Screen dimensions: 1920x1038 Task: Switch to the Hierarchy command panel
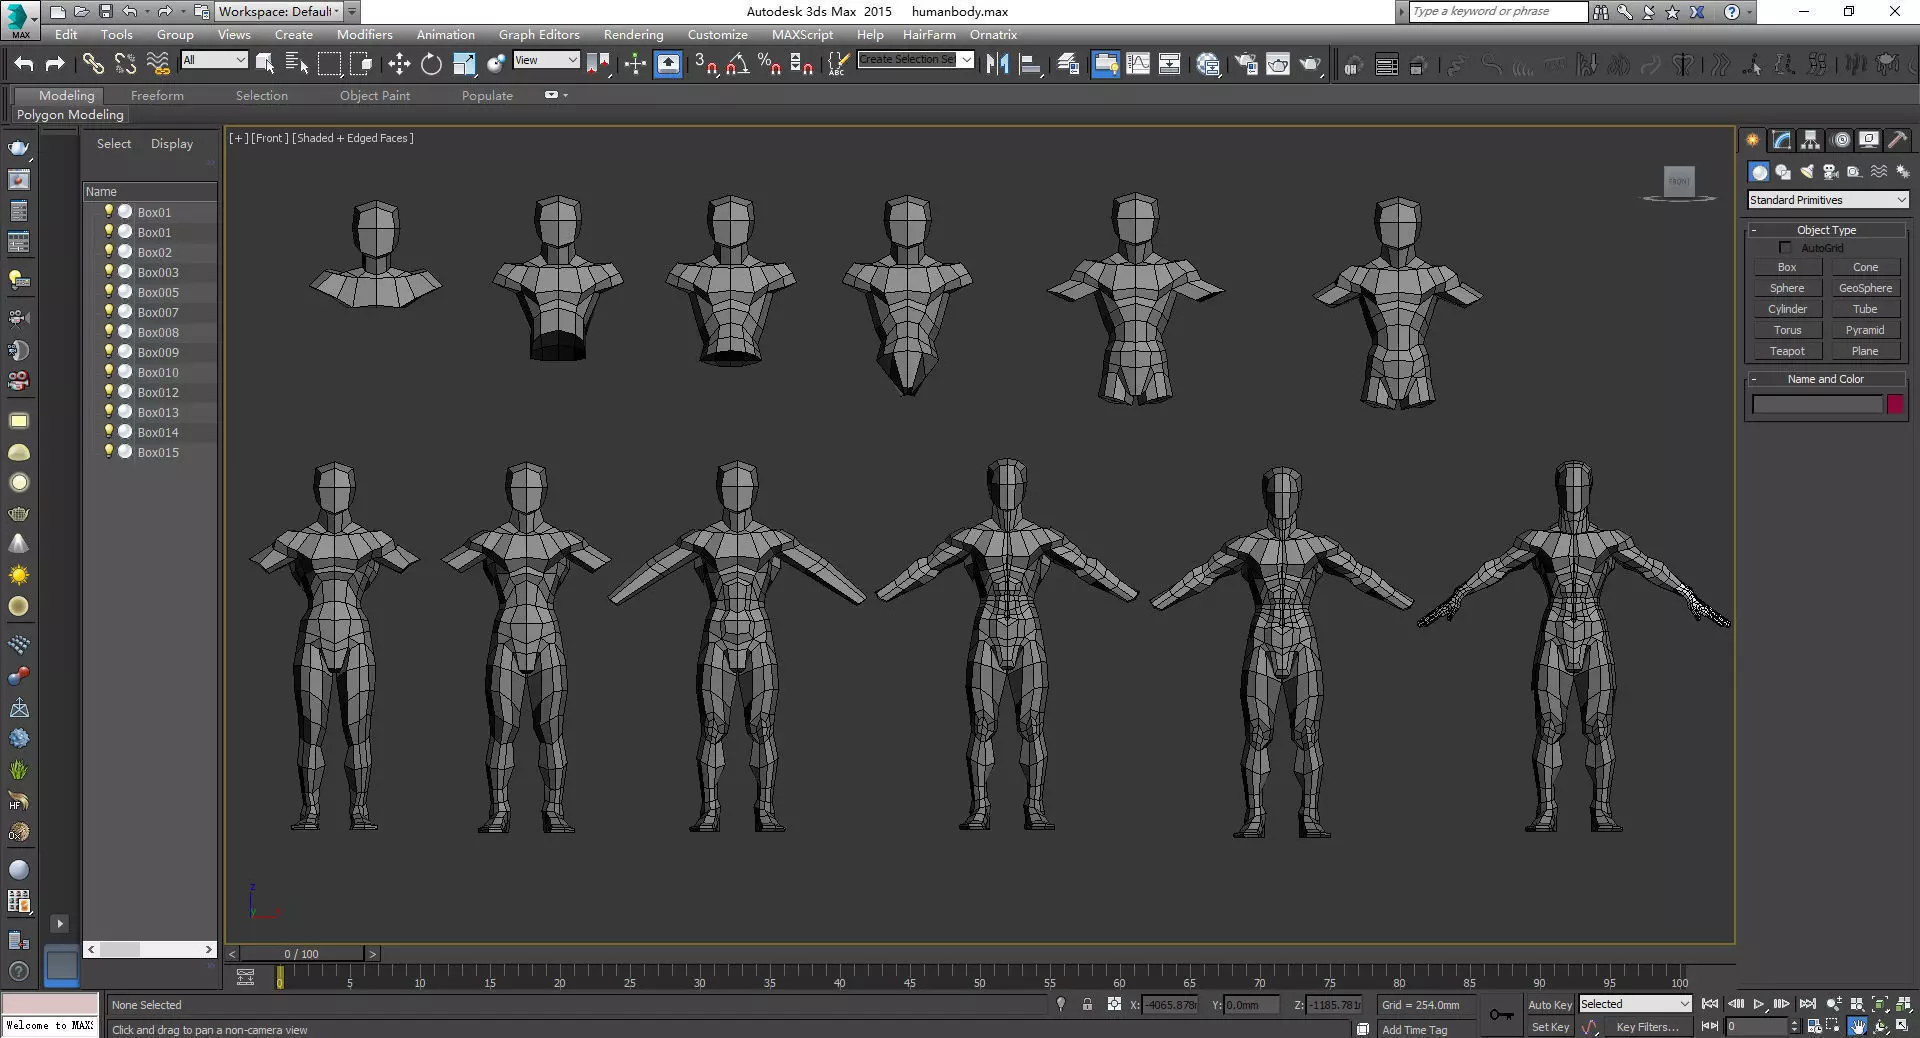[x=1811, y=140]
